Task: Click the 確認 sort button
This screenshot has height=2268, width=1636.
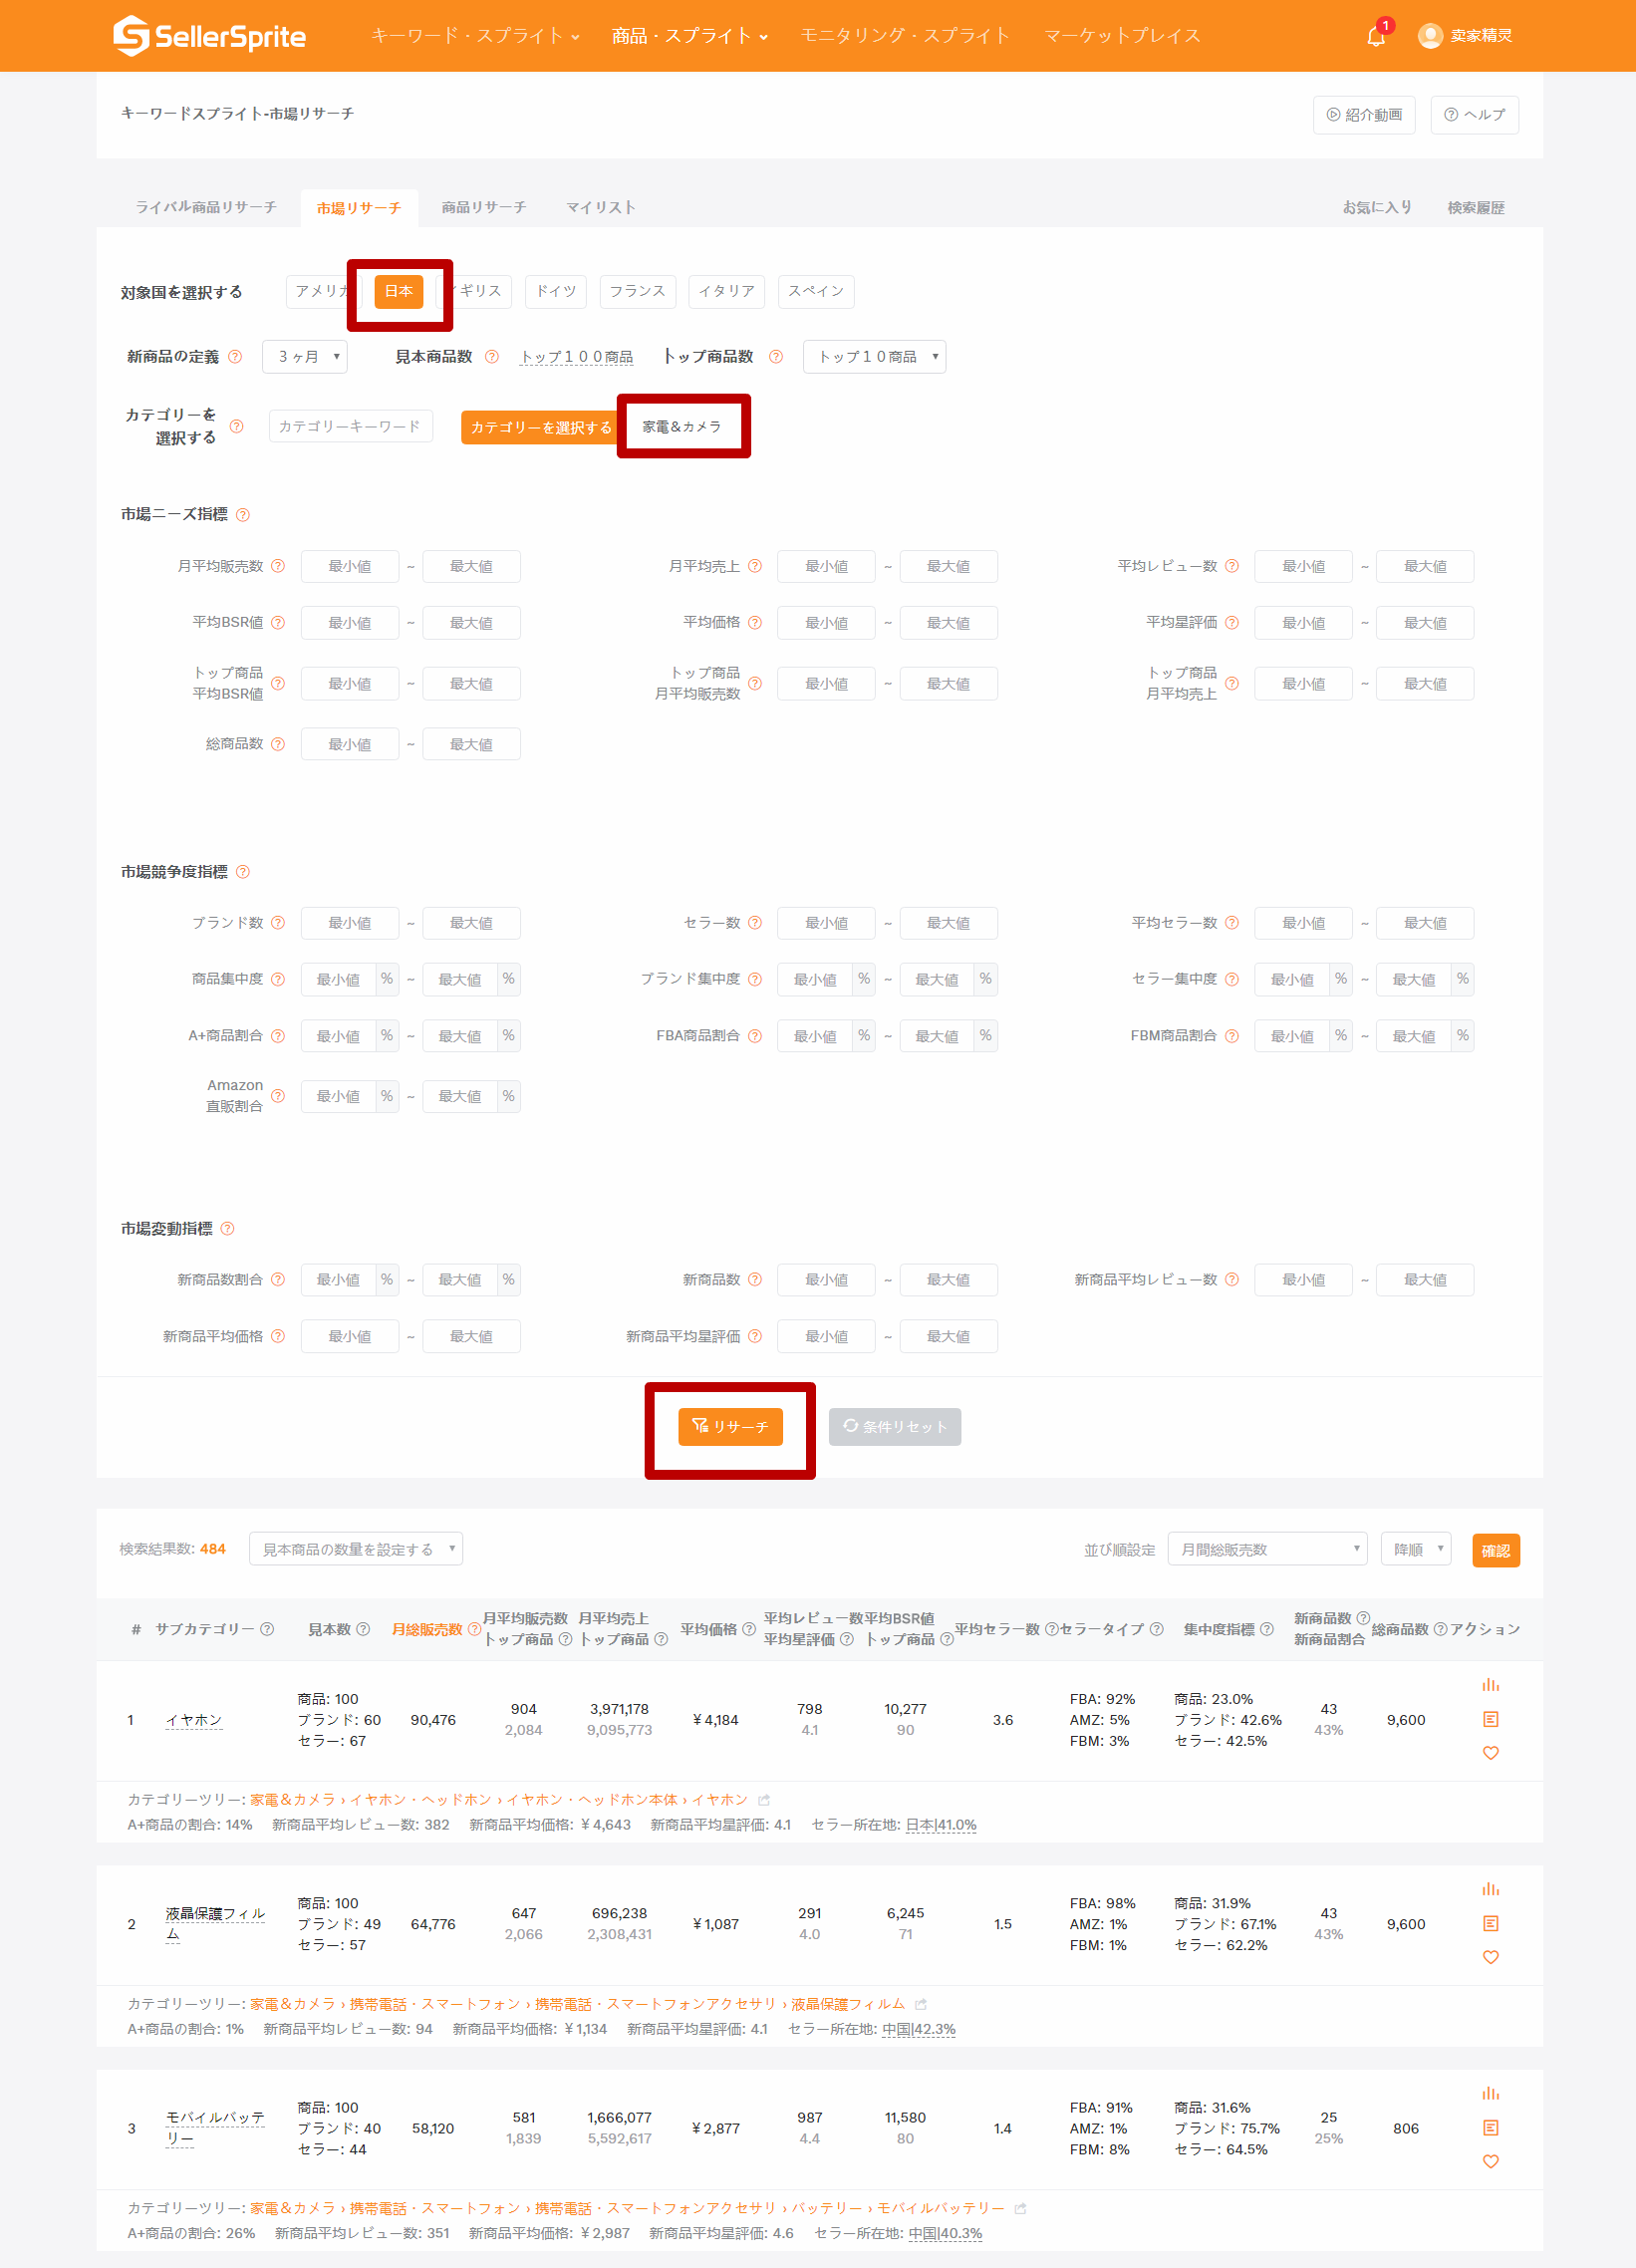Action: pyautogui.click(x=1496, y=1550)
